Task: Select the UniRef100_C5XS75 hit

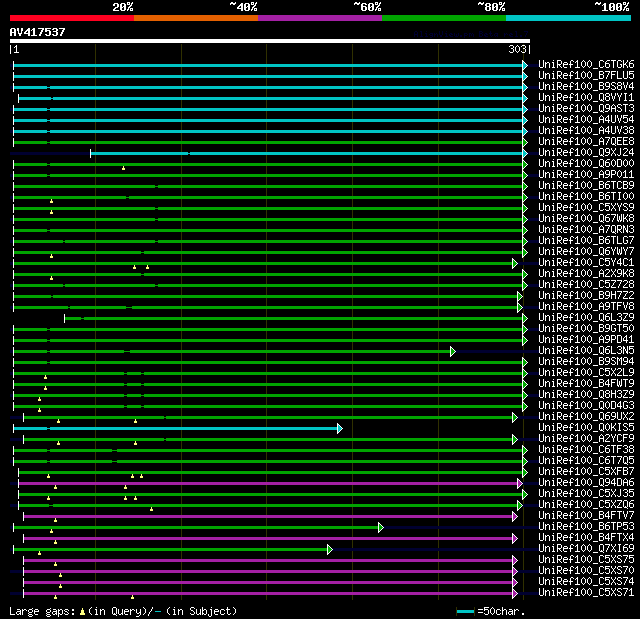Action: click(x=586, y=560)
